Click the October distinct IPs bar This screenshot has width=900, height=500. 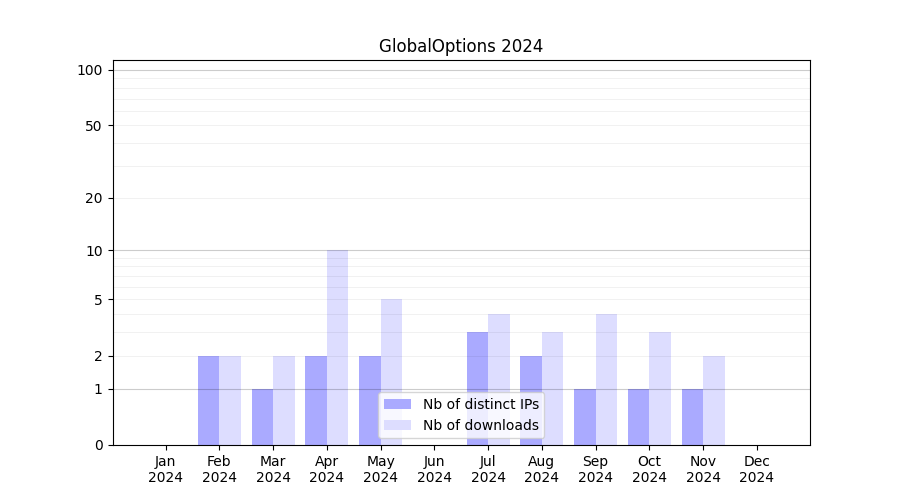(x=638, y=417)
